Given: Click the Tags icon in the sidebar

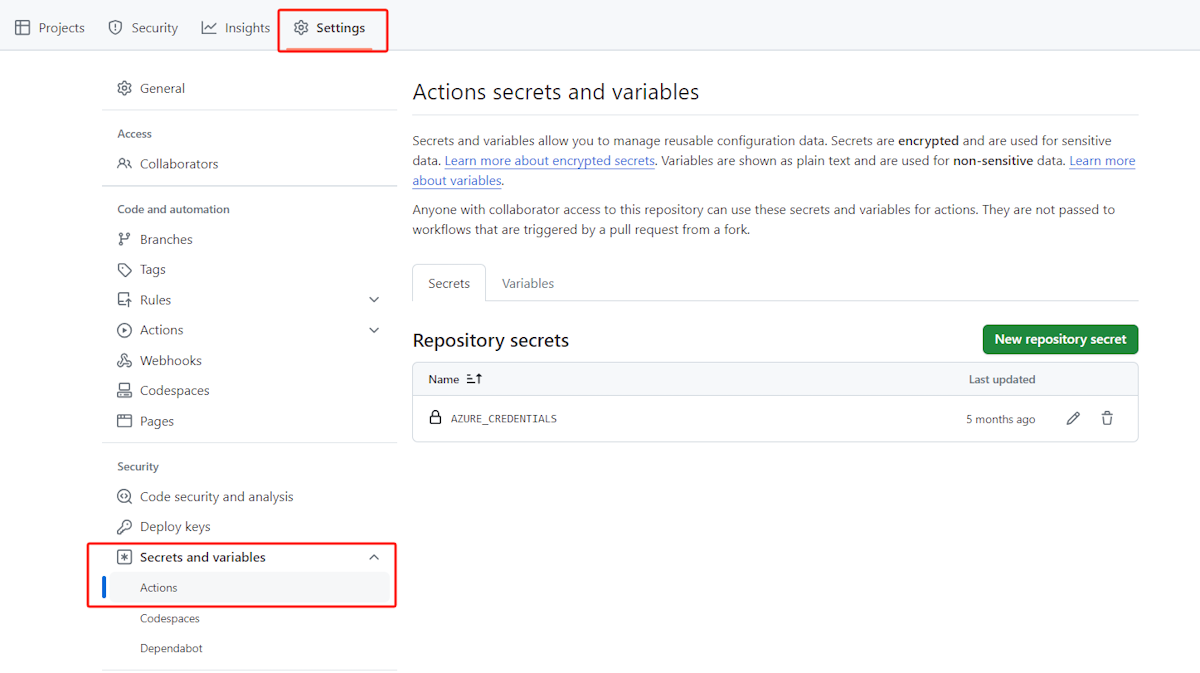Looking at the screenshot, I should [124, 269].
